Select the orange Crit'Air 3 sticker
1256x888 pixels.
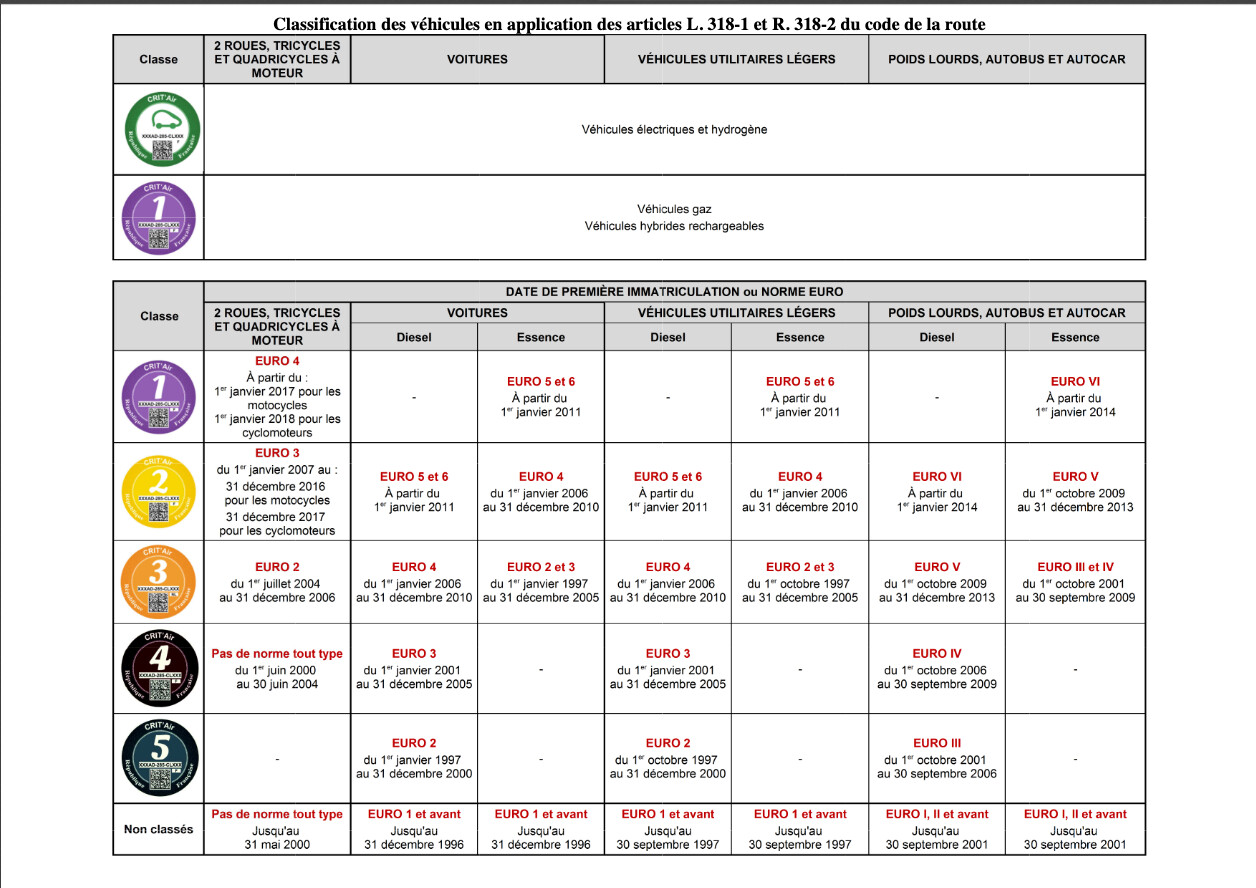tap(160, 582)
